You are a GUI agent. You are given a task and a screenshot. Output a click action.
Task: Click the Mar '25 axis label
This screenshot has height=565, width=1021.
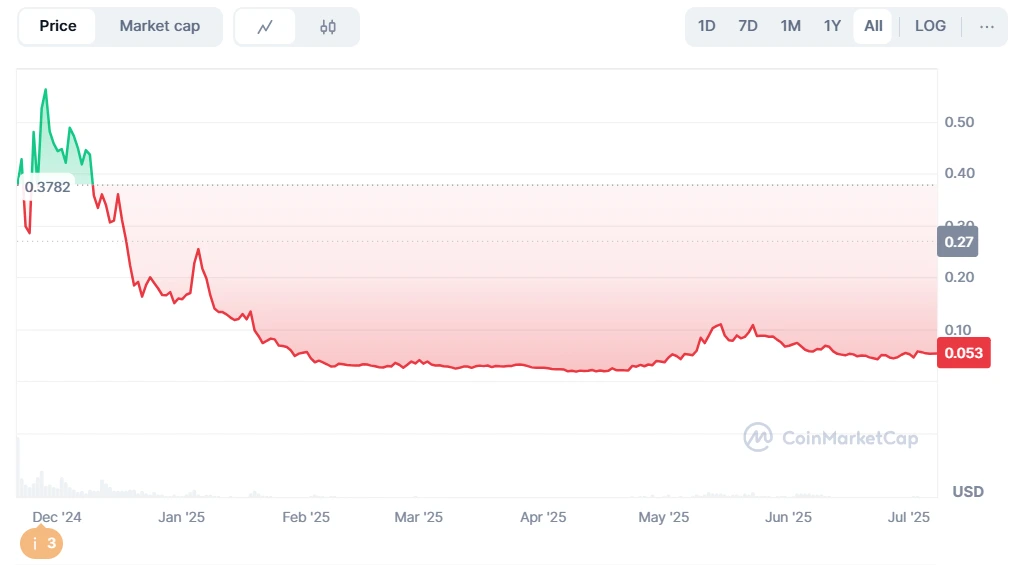pos(418,517)
